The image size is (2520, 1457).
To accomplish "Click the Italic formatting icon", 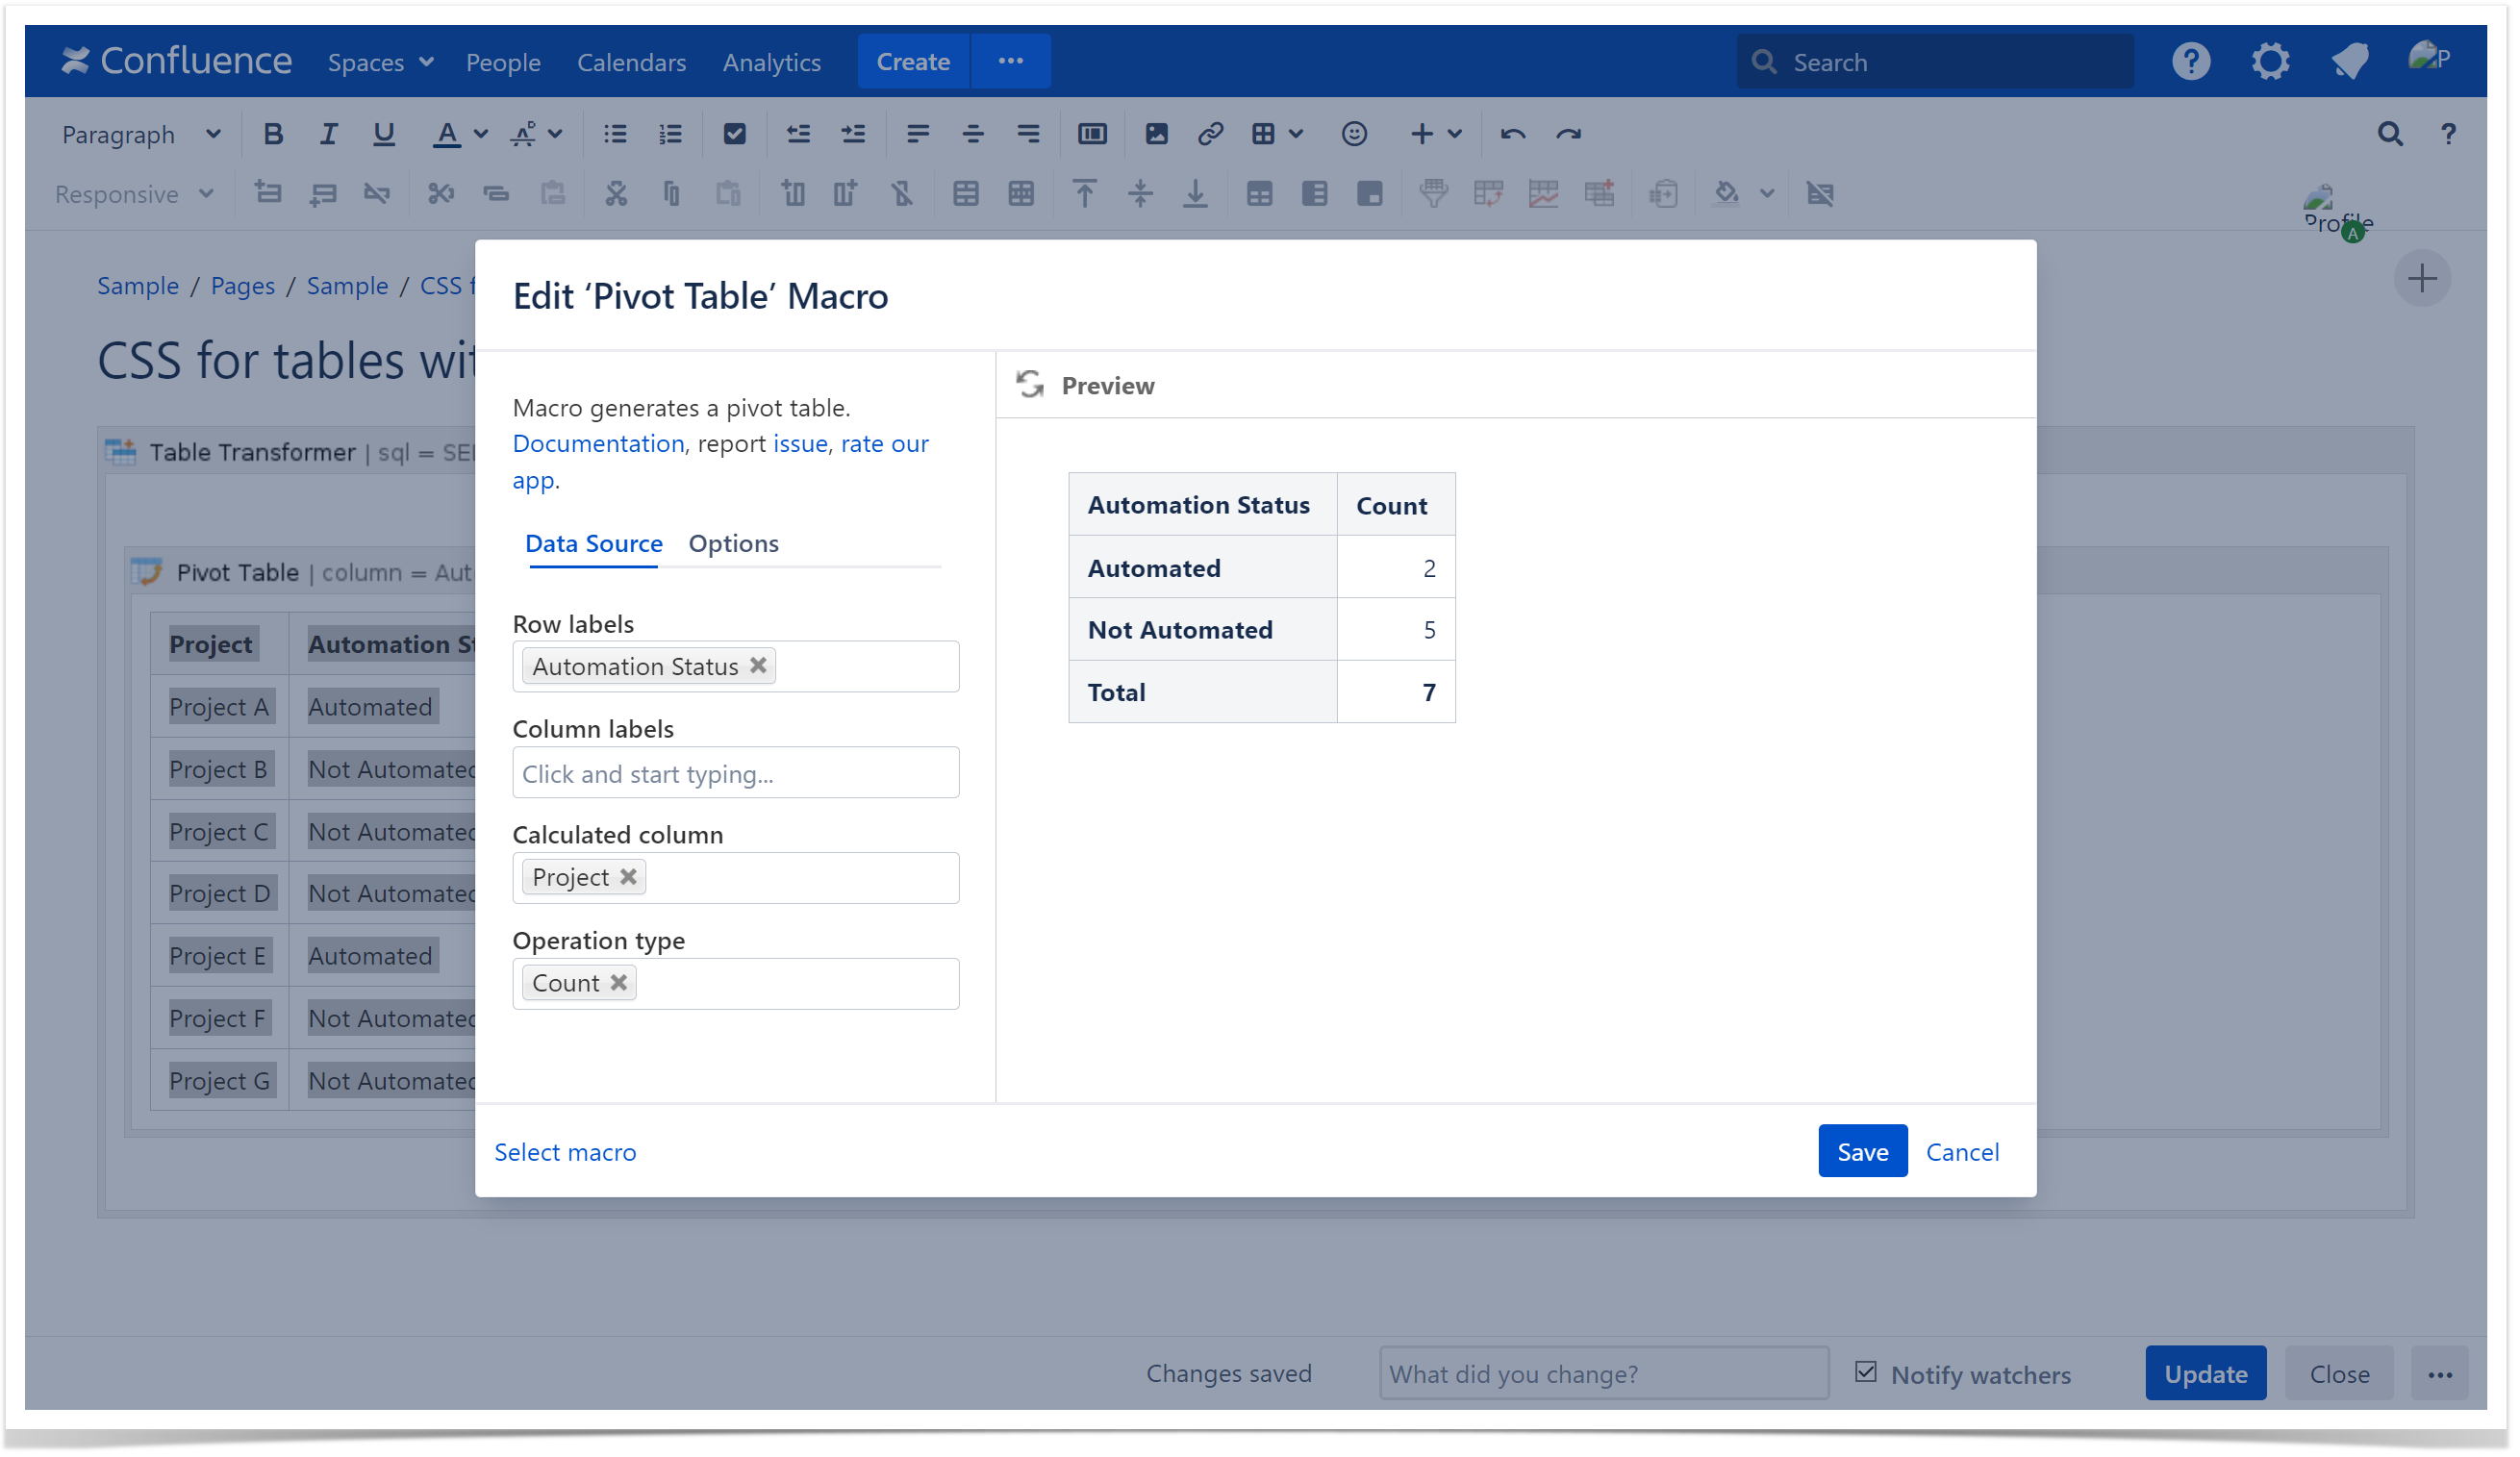I will 328,134.
